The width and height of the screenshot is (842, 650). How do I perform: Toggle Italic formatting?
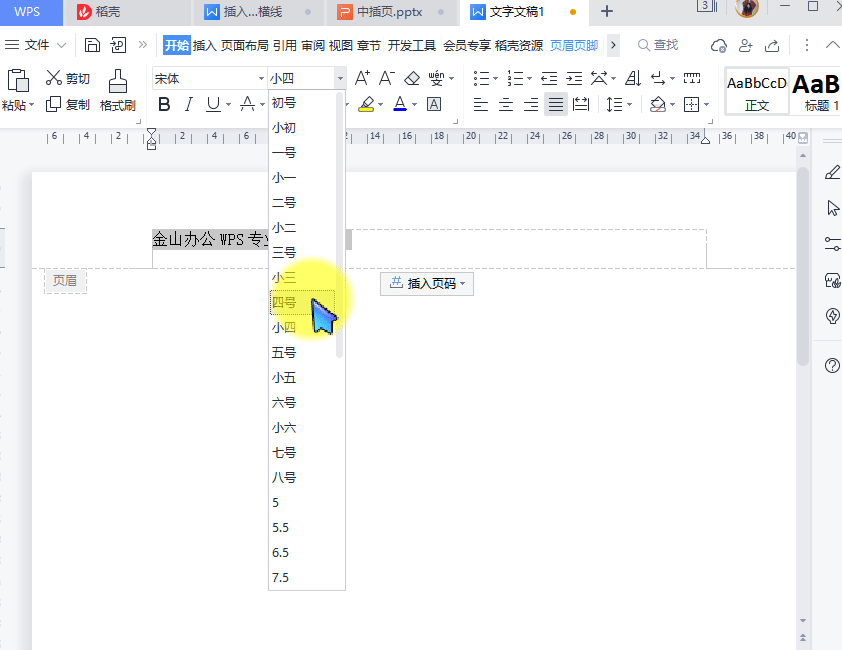point(188,104)
